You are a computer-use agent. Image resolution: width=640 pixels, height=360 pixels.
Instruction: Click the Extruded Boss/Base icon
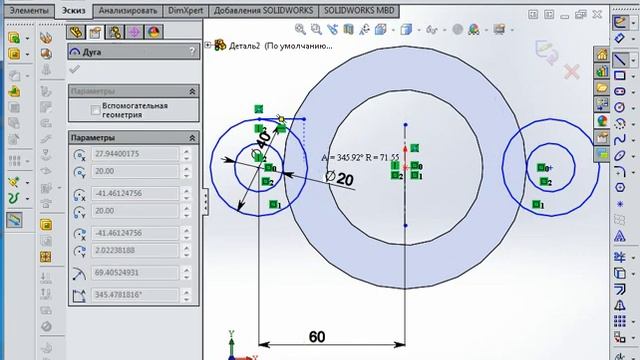coord(14,38)
